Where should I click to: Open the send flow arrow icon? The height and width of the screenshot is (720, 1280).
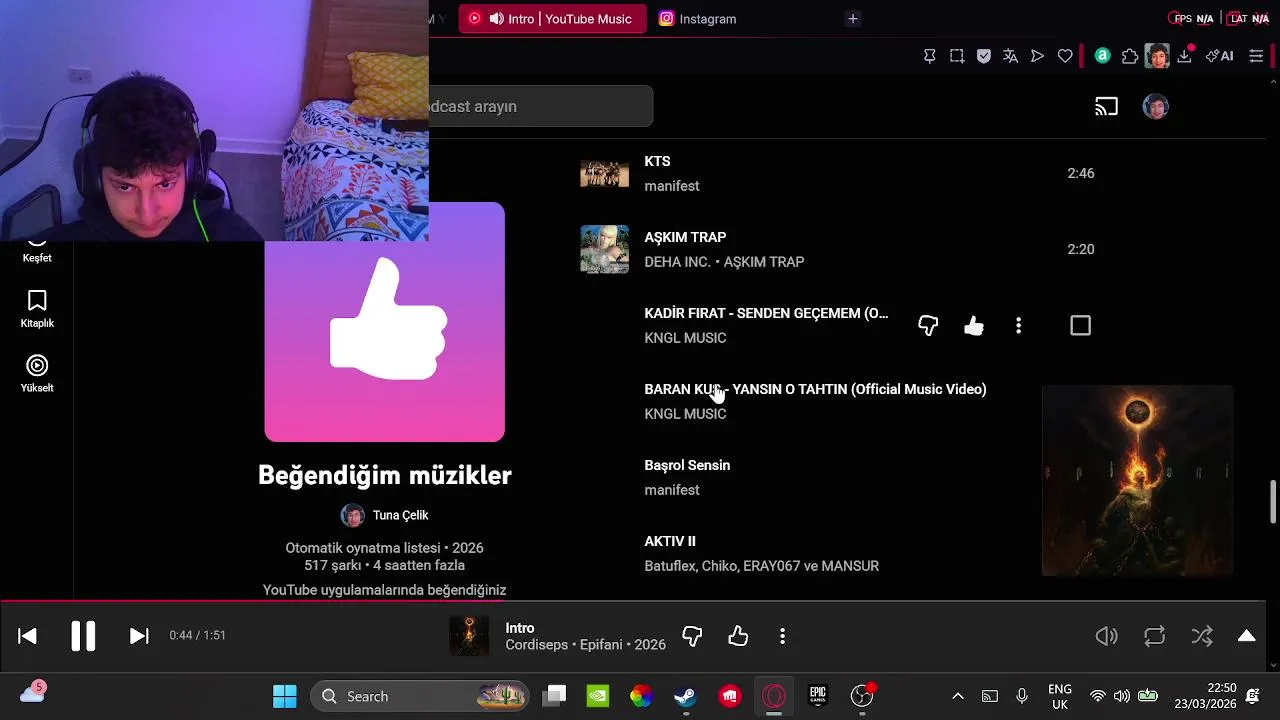coord(1037,56)
